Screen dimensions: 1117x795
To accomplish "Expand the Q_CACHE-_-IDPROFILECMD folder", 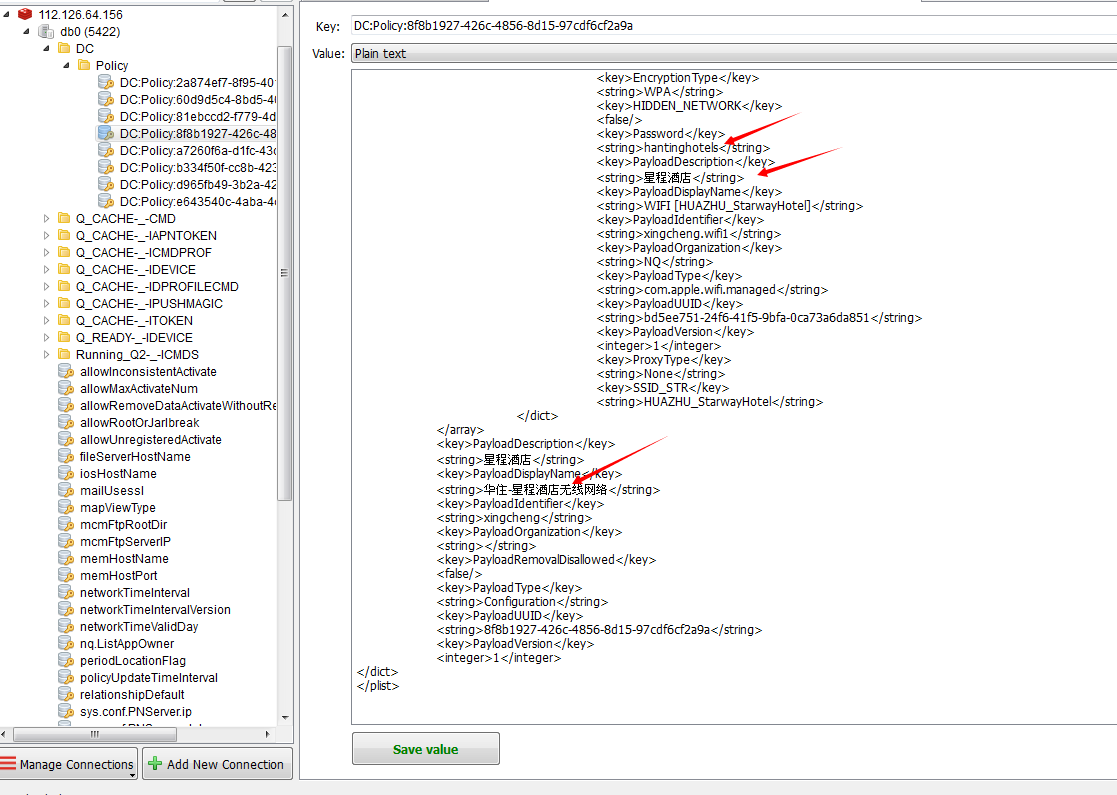I will pos(46,286).
